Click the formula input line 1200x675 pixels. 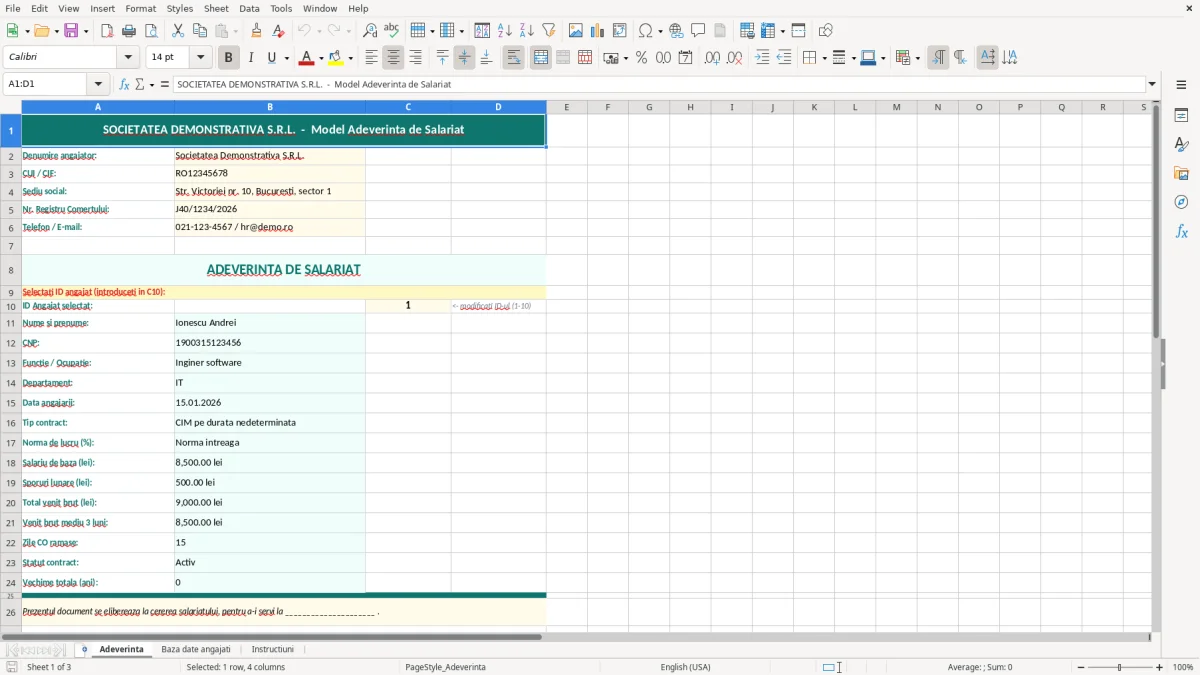coord(659,85)
